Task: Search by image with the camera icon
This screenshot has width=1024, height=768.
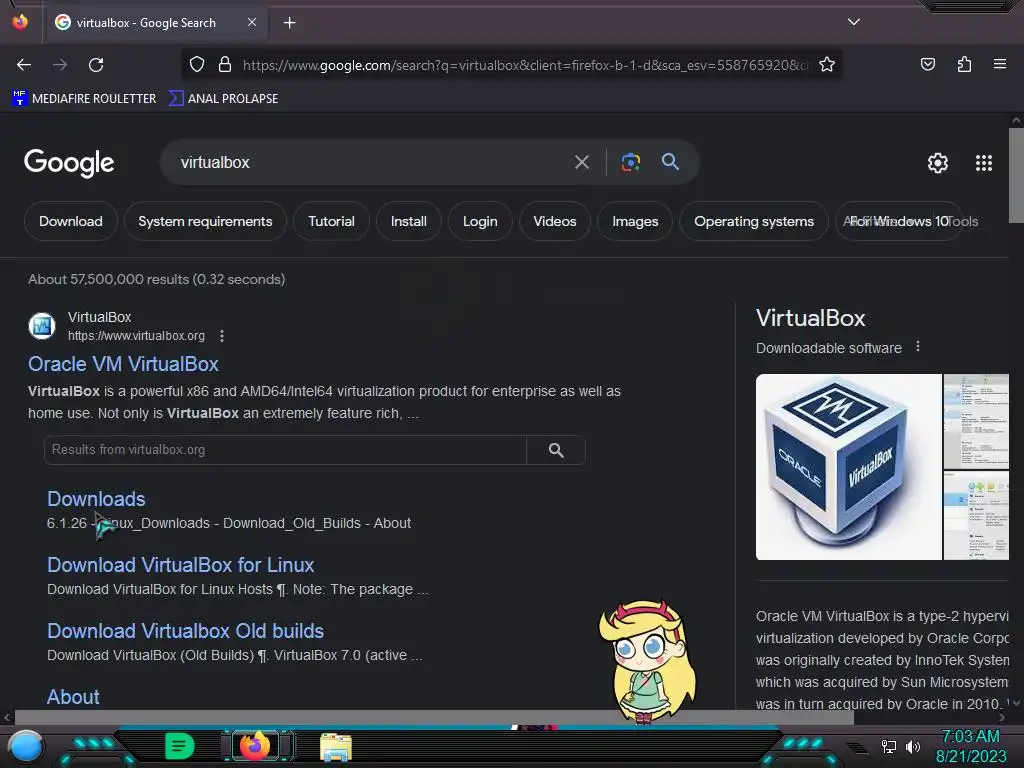Action: click(630, 162)
